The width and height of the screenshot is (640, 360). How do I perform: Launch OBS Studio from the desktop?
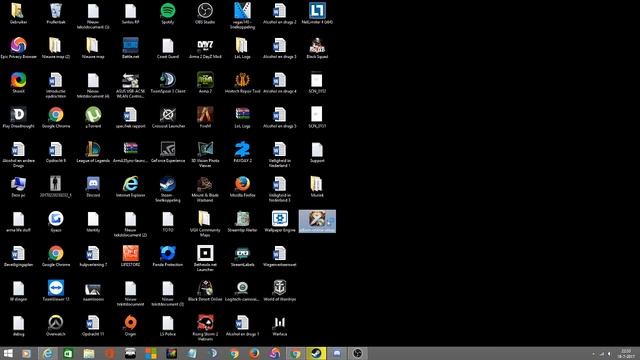coord(205,10)
